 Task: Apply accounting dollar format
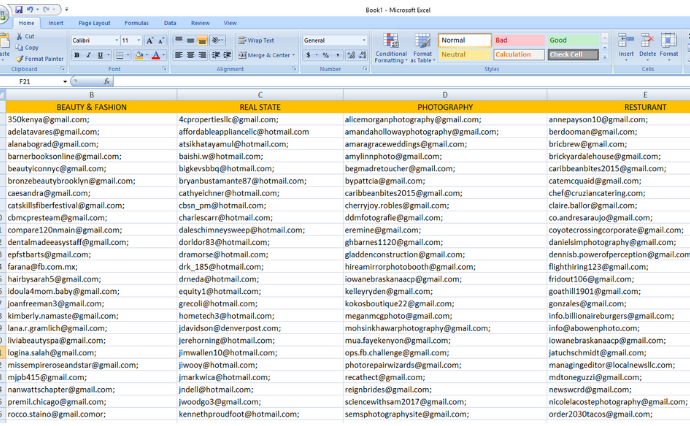click(308, 55)
